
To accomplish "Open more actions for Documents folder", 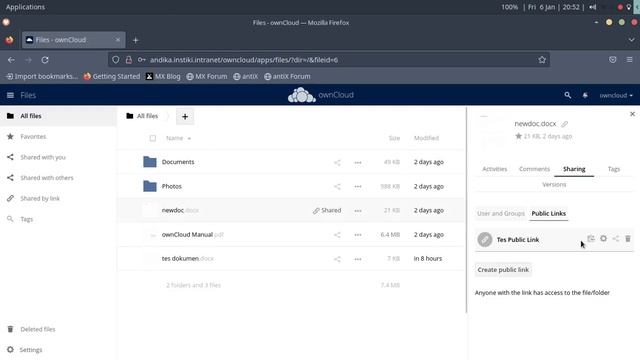I will tap(358, 162).
